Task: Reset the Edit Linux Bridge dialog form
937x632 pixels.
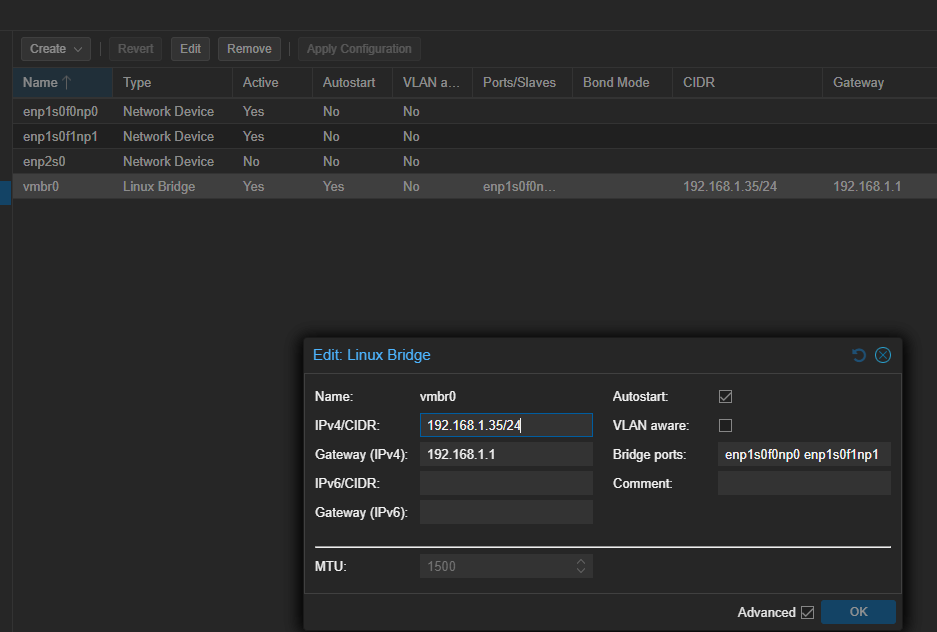Action: pos(859,355)
